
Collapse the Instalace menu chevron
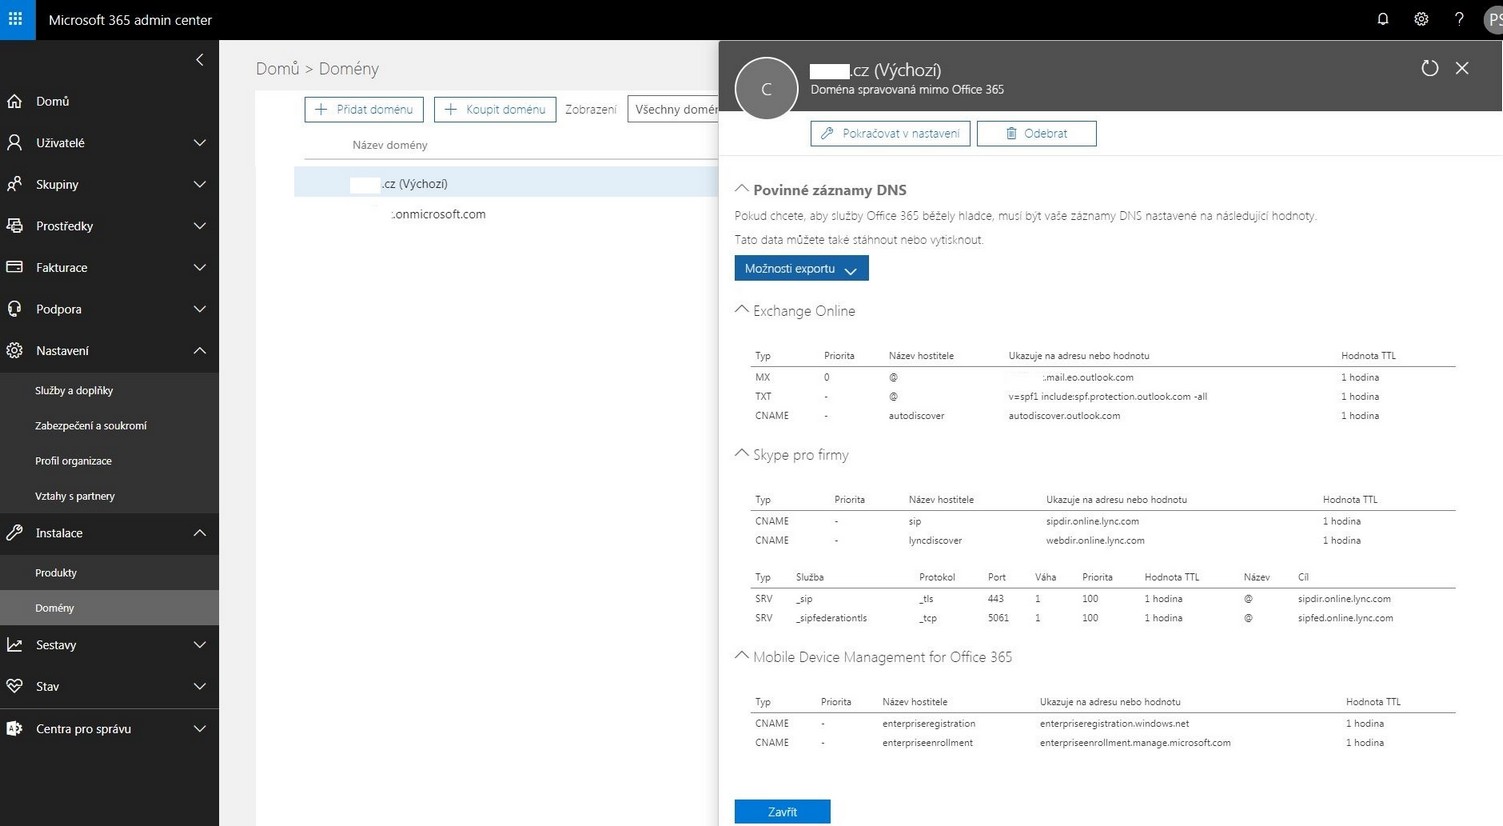(x=200, y=533)
